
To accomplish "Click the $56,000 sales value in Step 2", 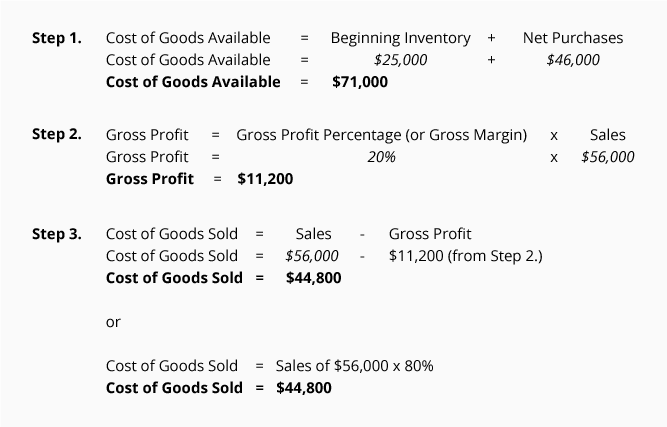I will pyautogui.click(x=607, y=157).
